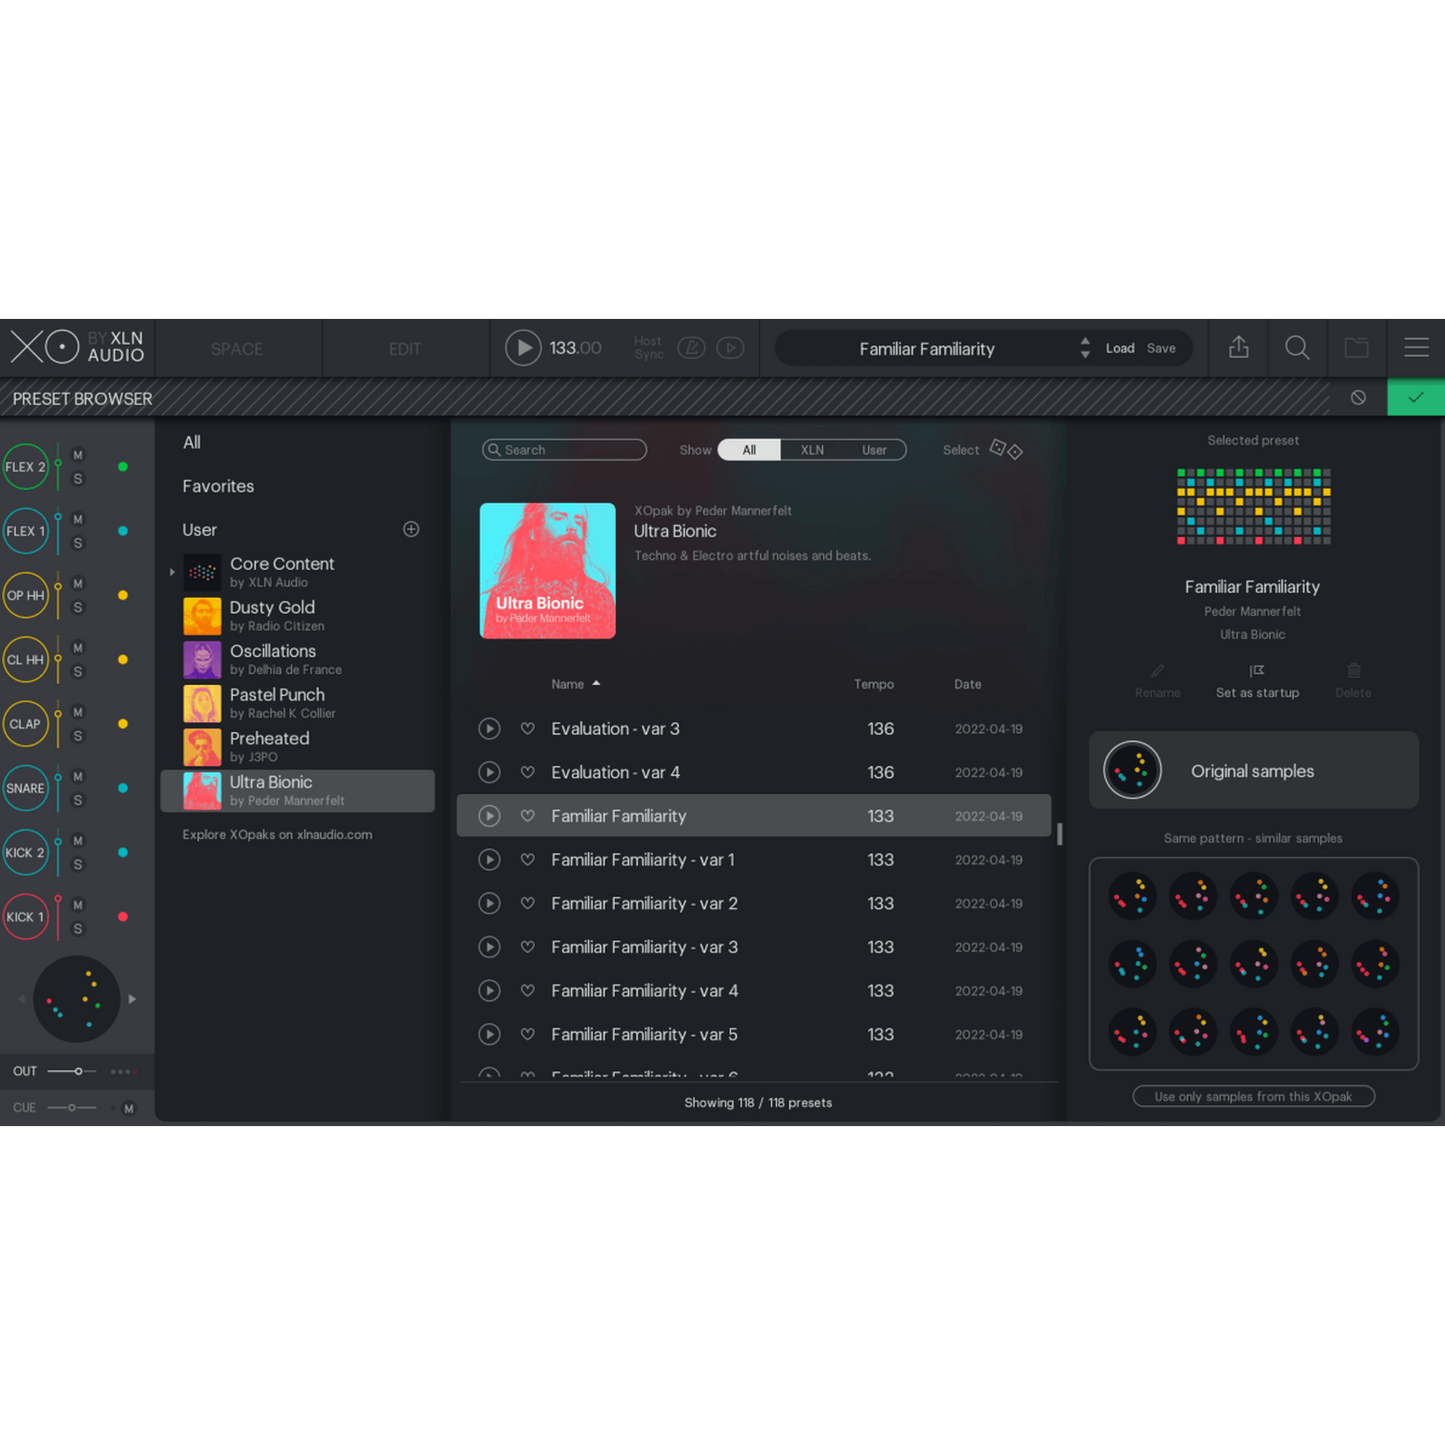Open the hamburger menu icon
The height and width of the screenshot is (1445, 1445).
(1416, 348)
